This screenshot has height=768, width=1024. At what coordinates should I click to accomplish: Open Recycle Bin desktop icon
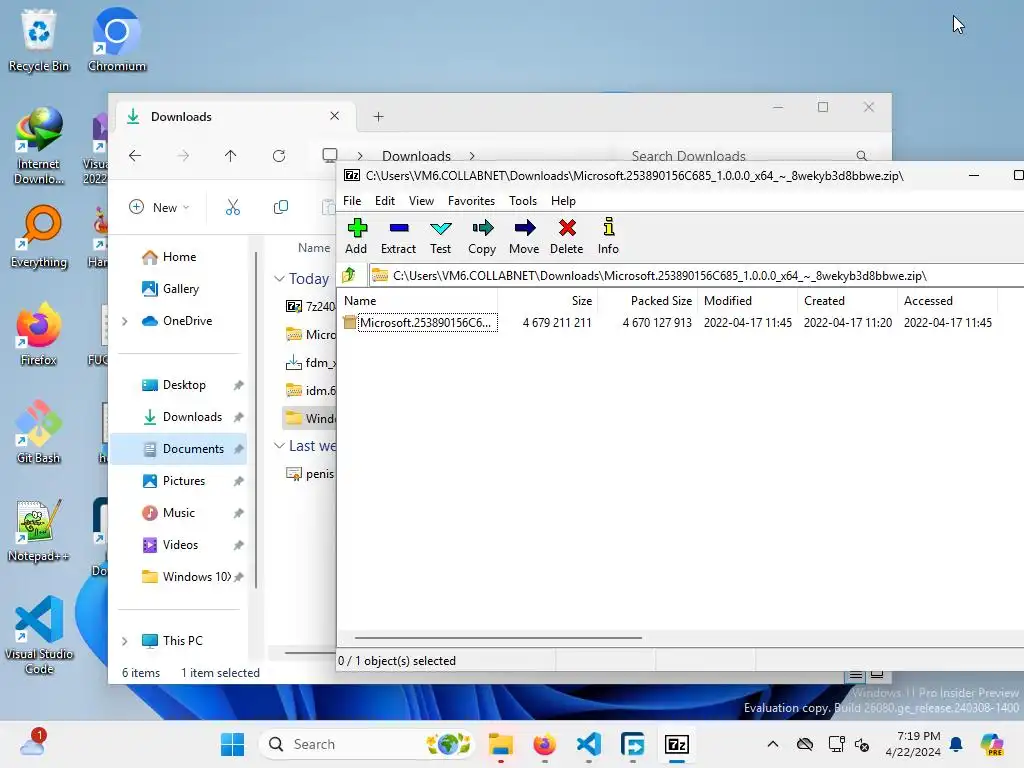[x=39, y=39]
